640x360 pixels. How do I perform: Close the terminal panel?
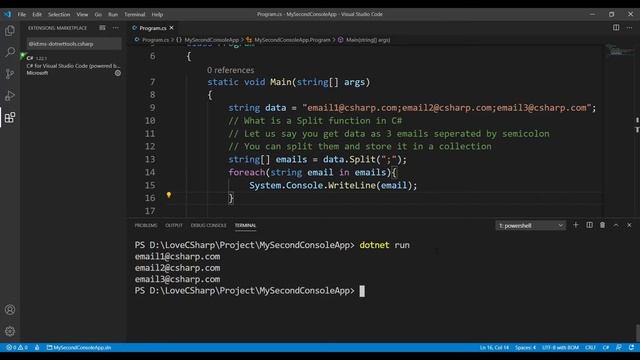[x=629, y=225]
